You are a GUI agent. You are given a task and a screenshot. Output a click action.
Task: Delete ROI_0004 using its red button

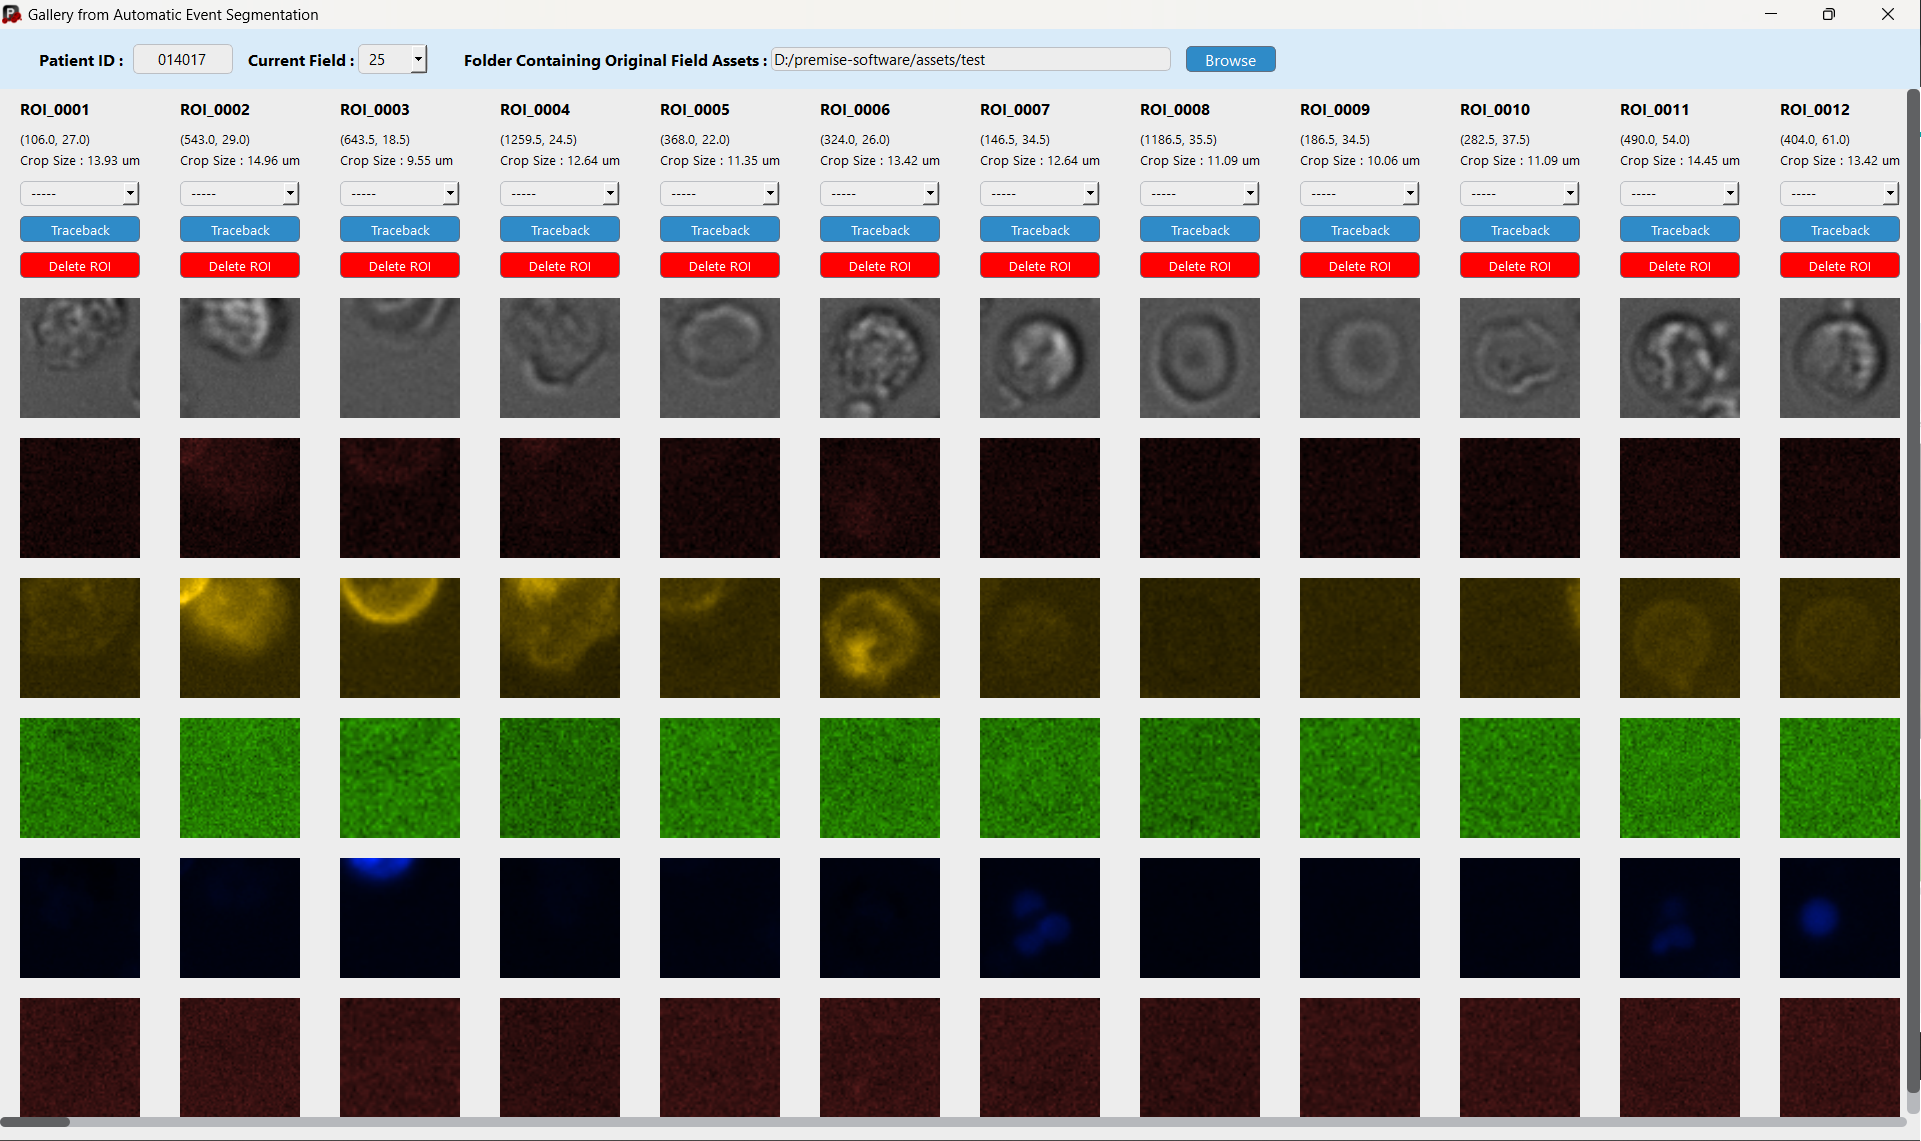coord(560,266)
